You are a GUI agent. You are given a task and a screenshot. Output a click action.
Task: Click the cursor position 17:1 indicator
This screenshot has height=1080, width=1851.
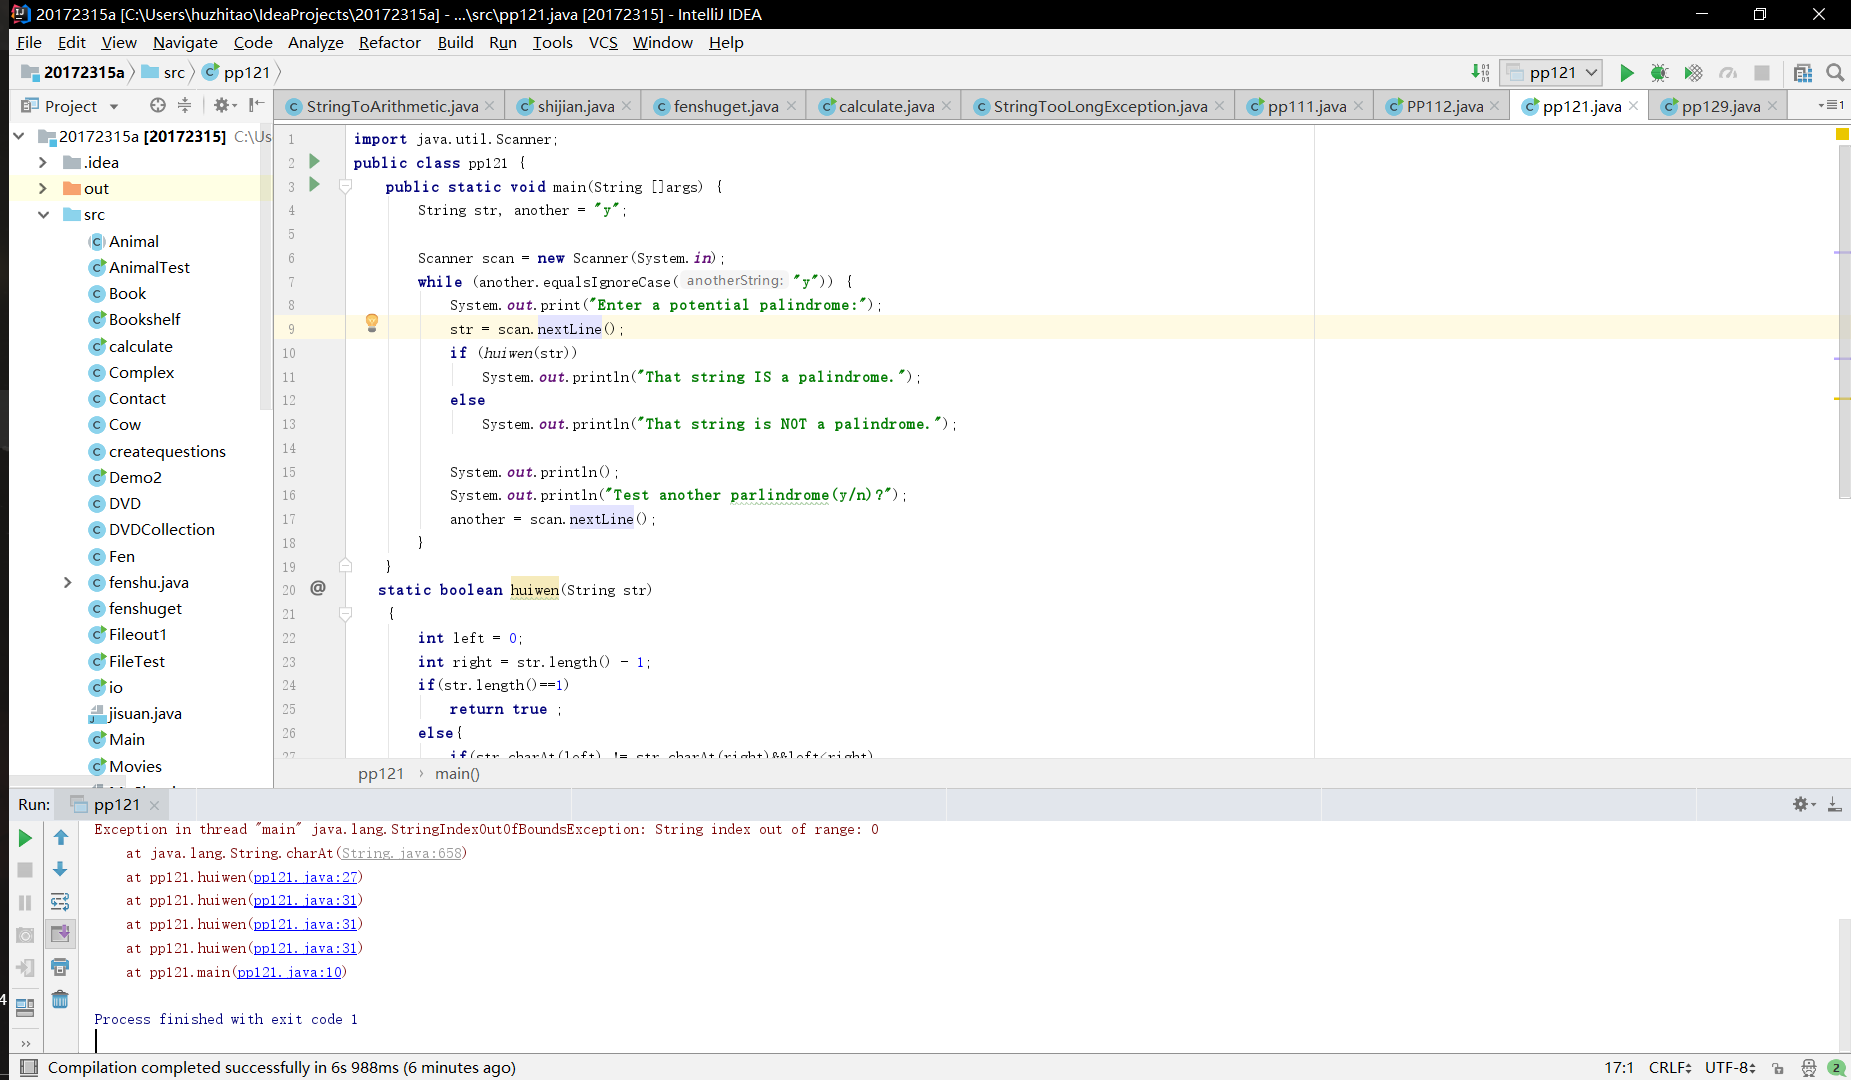pyautogui.click(x=1618, y=1067)
